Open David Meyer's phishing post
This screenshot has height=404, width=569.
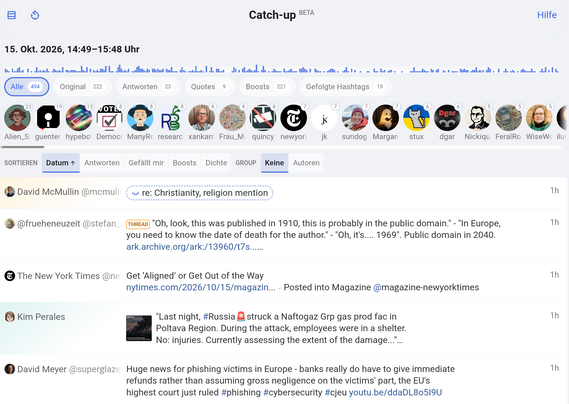click(x=284, y=380)
